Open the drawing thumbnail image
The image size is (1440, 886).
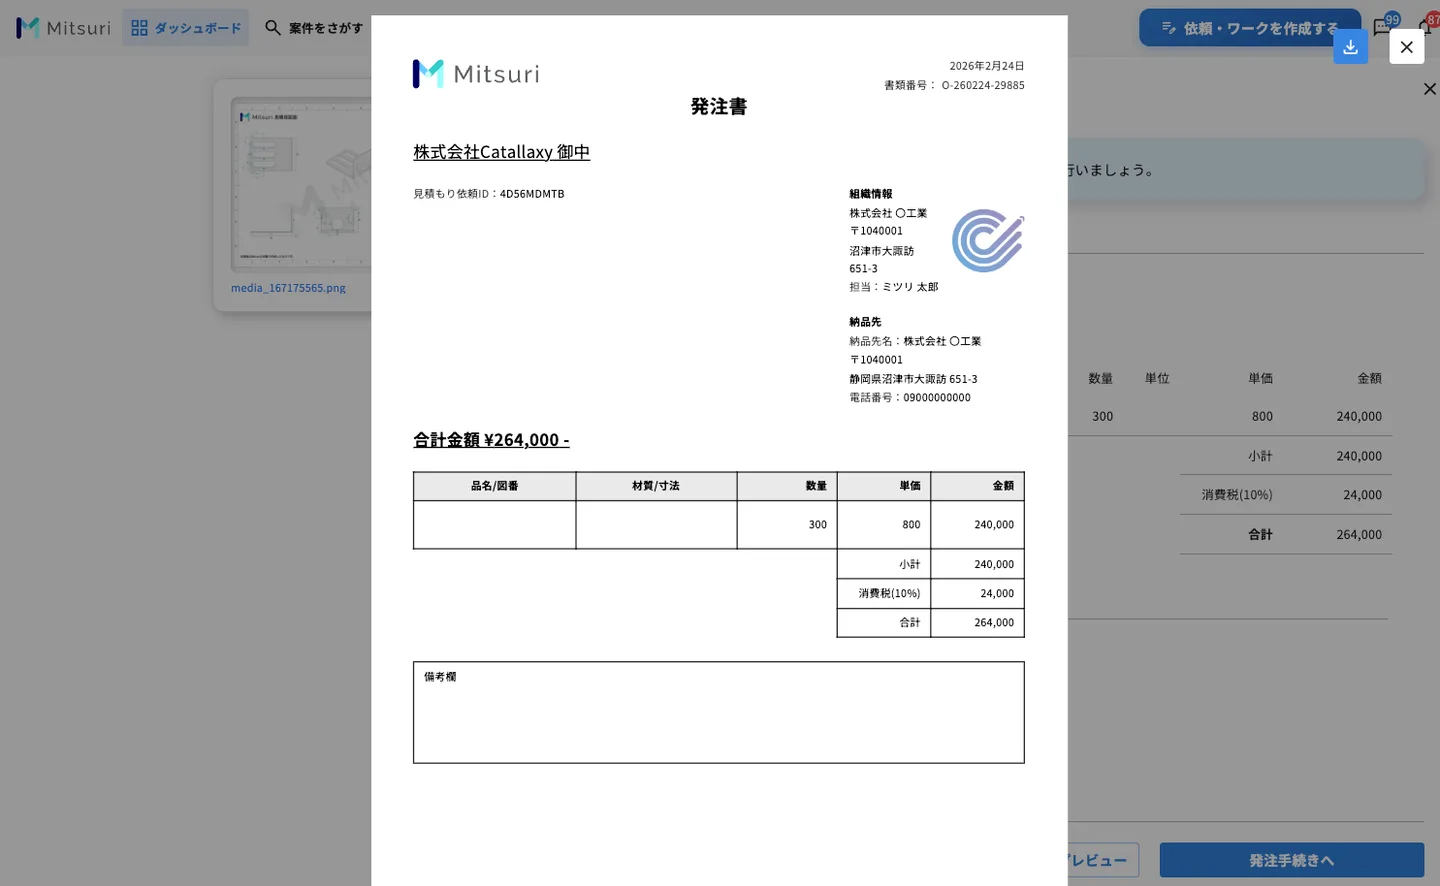click(x=301, y=184)
